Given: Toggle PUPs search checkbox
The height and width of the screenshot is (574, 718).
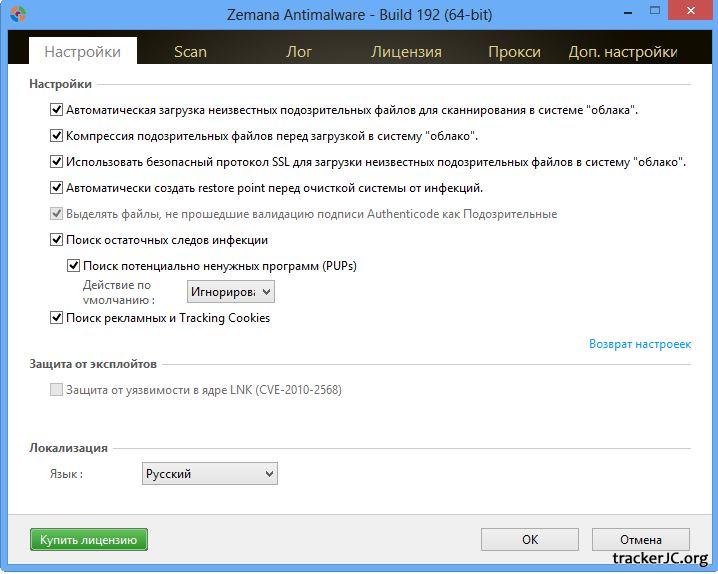Looking at the screenshot, I should [74, 266].
